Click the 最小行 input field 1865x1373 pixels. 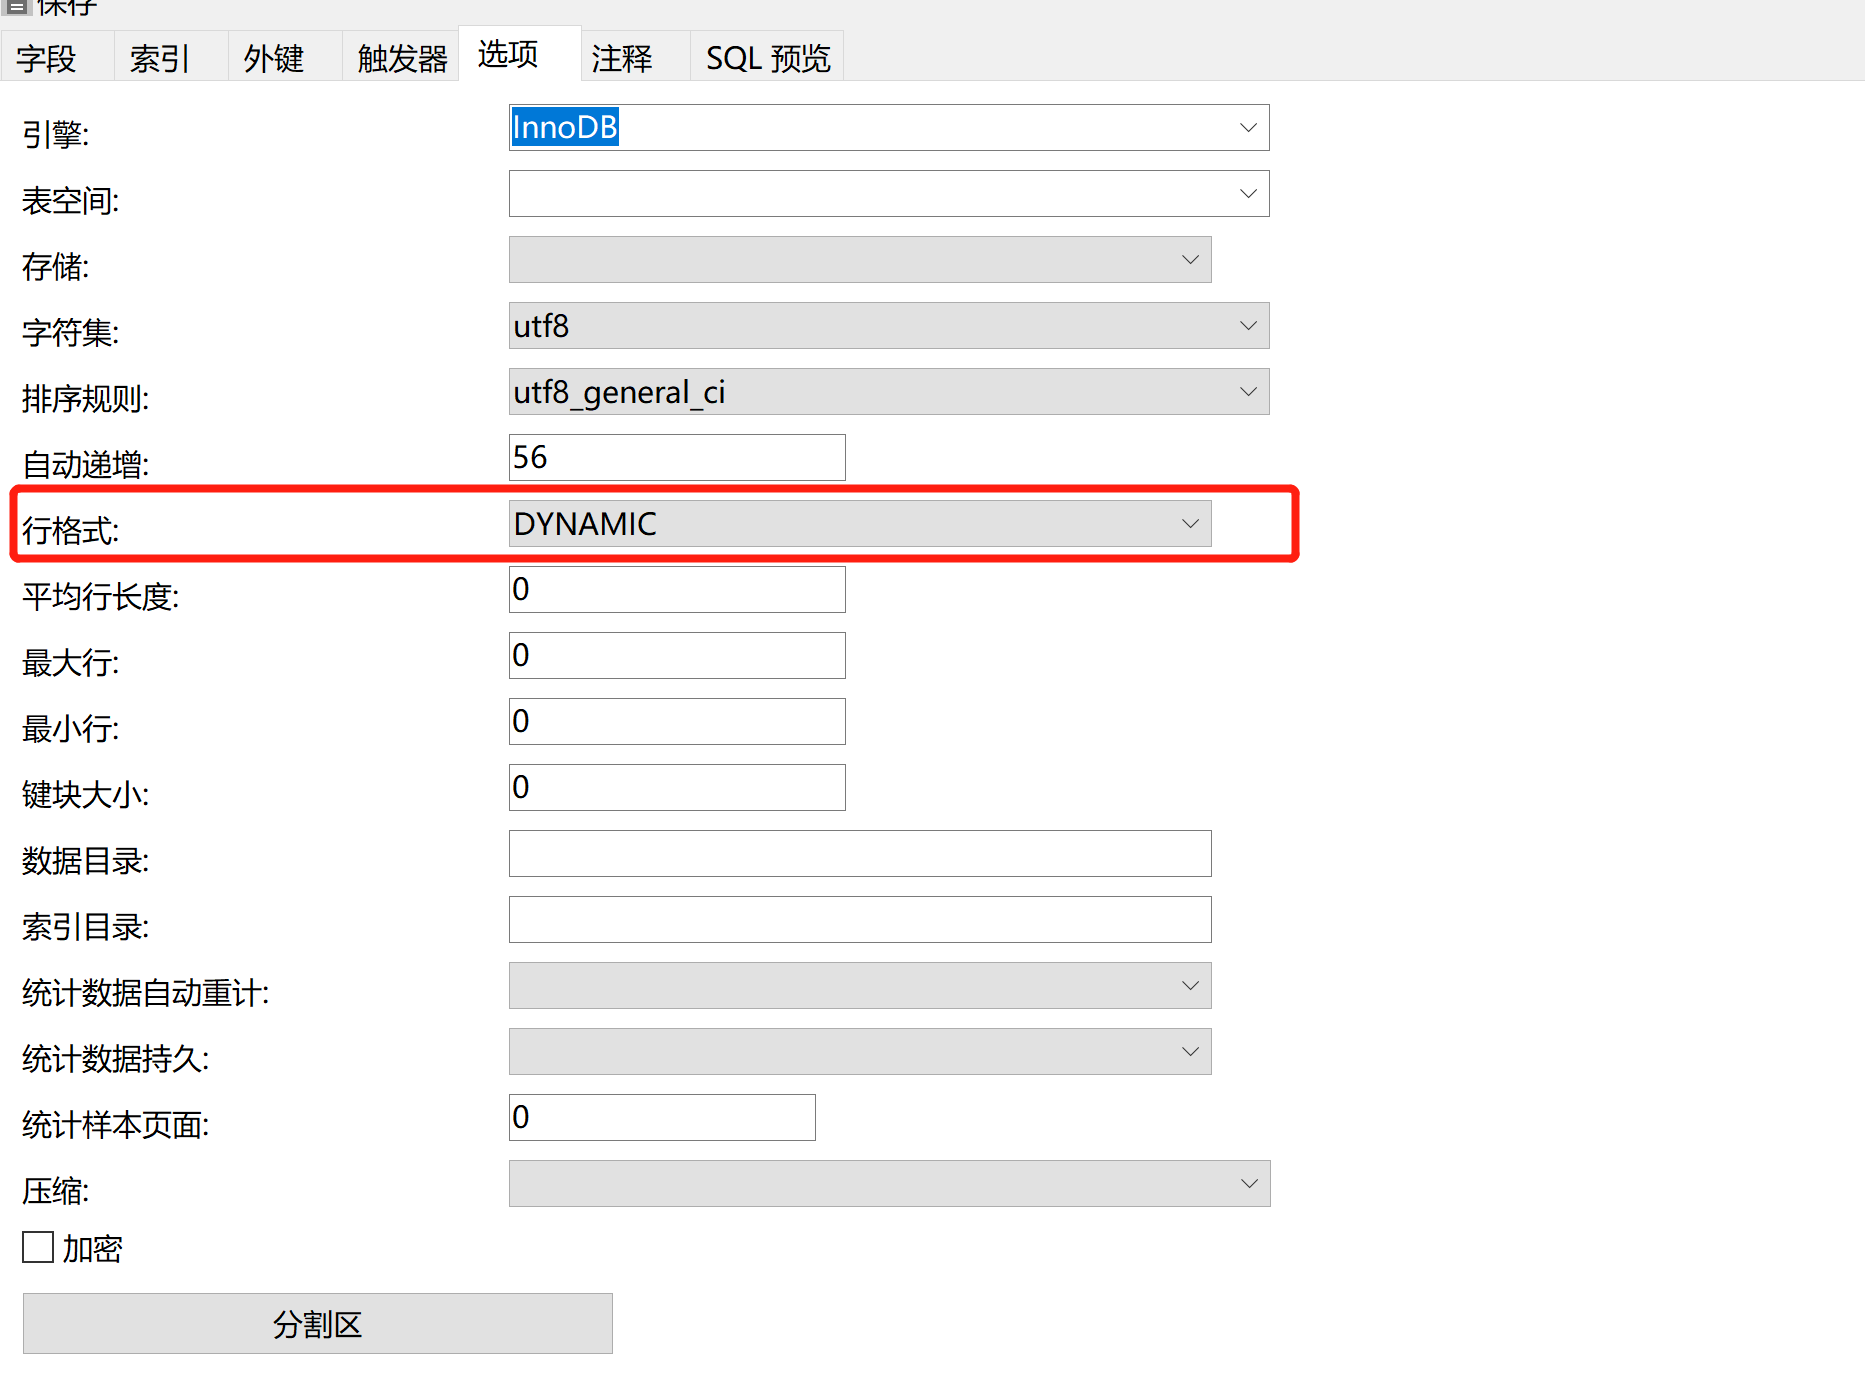pyautogui.click(x=677, y=722)
